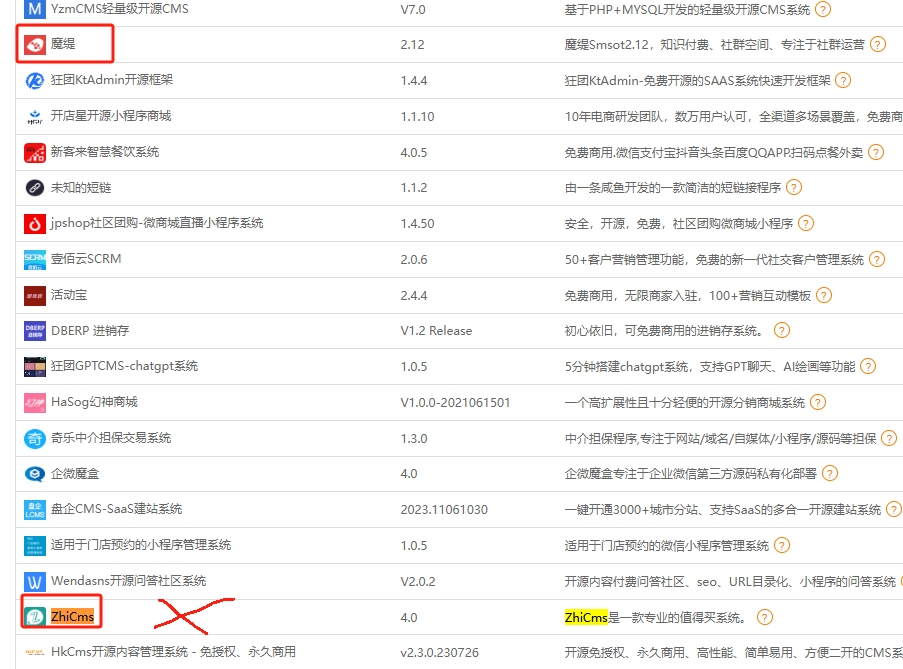Viewport: 903px width, 669px height.
Task: Open help icon for 未知的短链 description
Action: click(794, 188)
